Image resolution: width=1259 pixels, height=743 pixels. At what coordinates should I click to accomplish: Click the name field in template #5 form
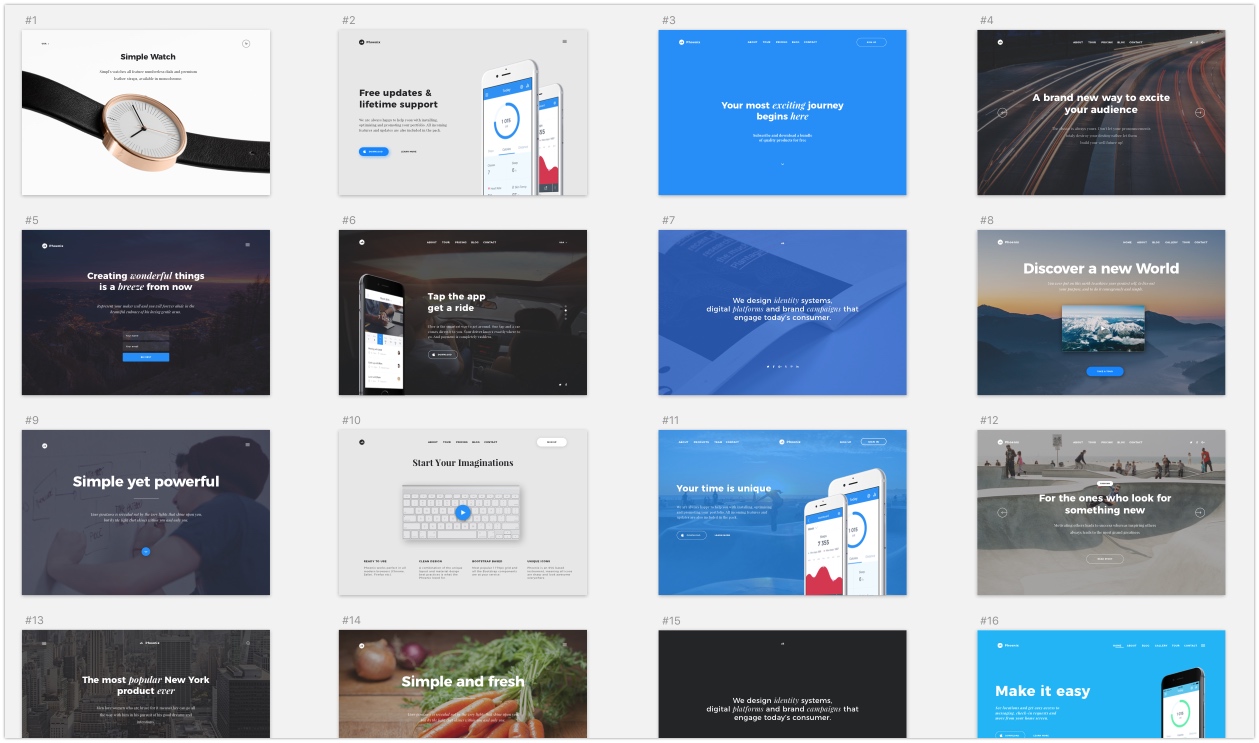[x=146, y=336]
